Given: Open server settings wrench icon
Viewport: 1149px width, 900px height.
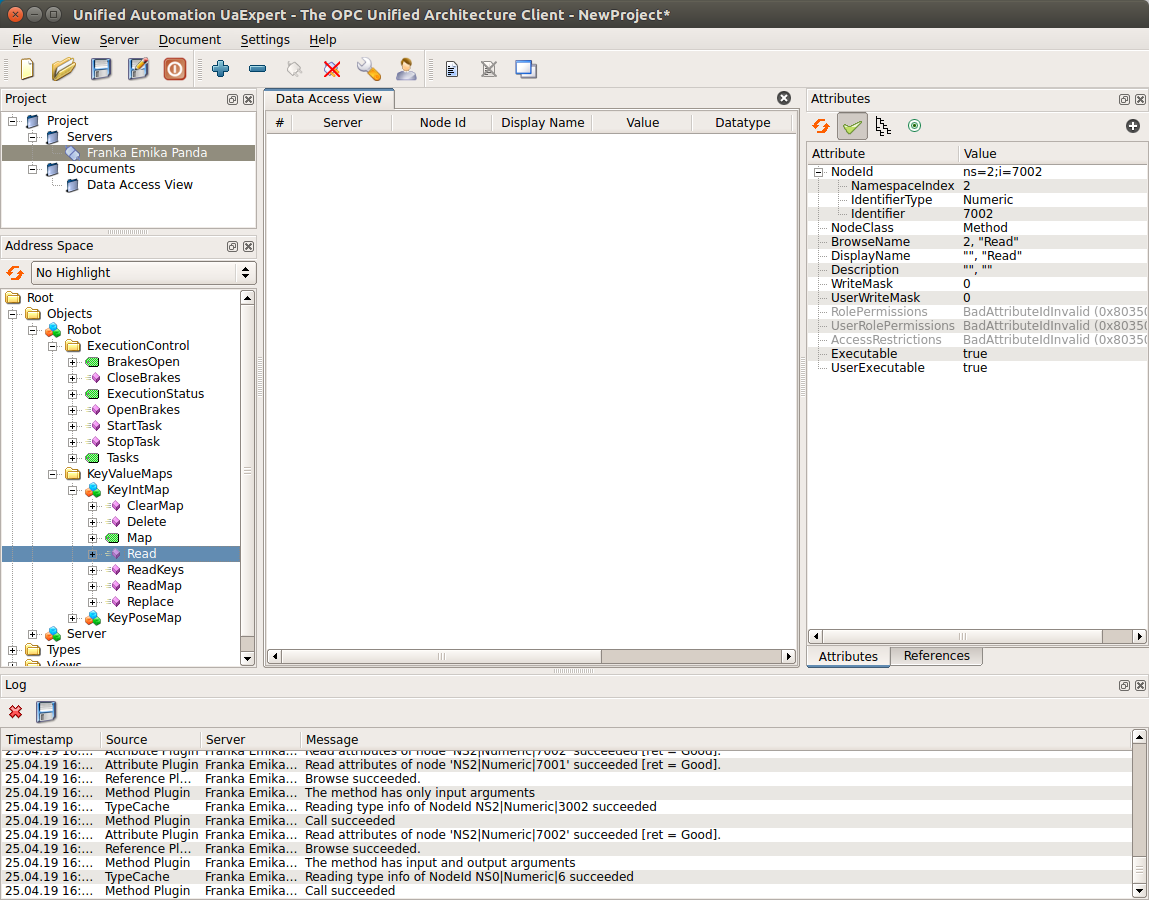Looking at the screenshot, I should [368, 69].
